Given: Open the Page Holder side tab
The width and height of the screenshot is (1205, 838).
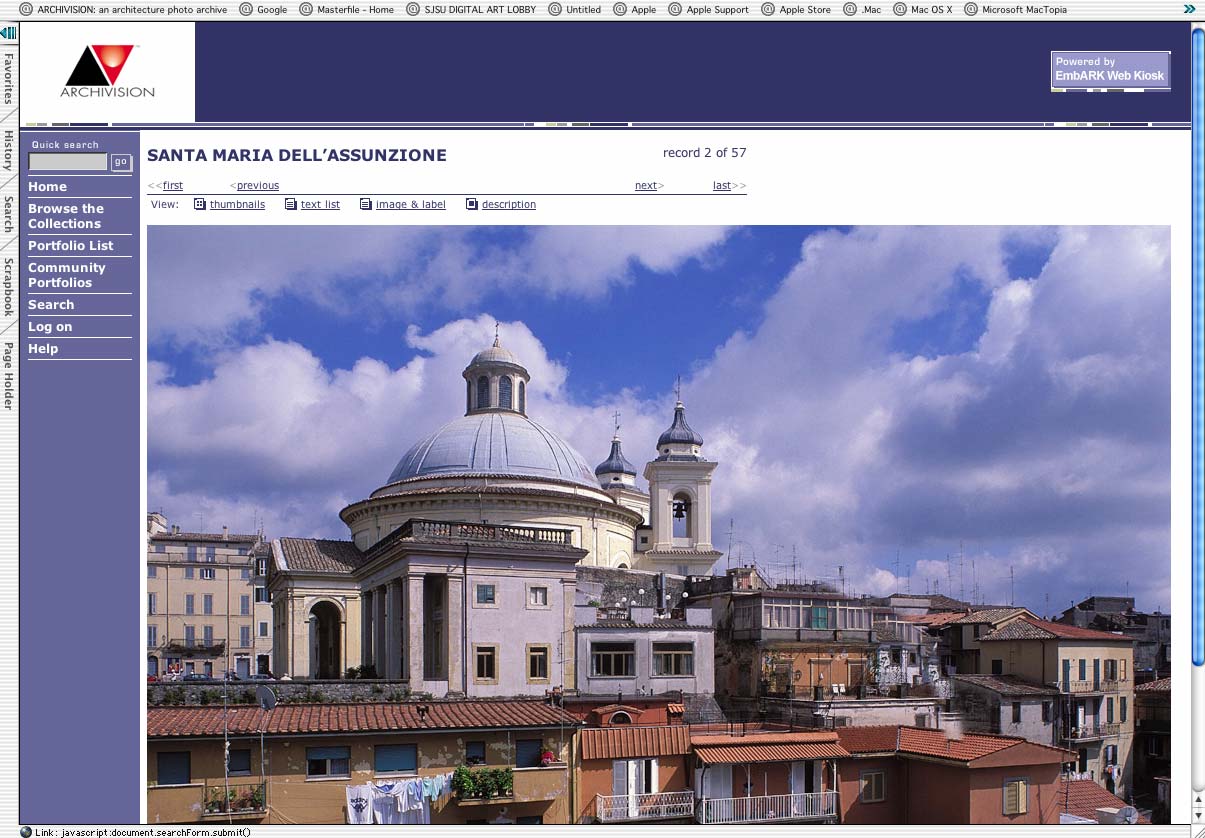Looking at the screenshot, I should click(x=8, y=375).
